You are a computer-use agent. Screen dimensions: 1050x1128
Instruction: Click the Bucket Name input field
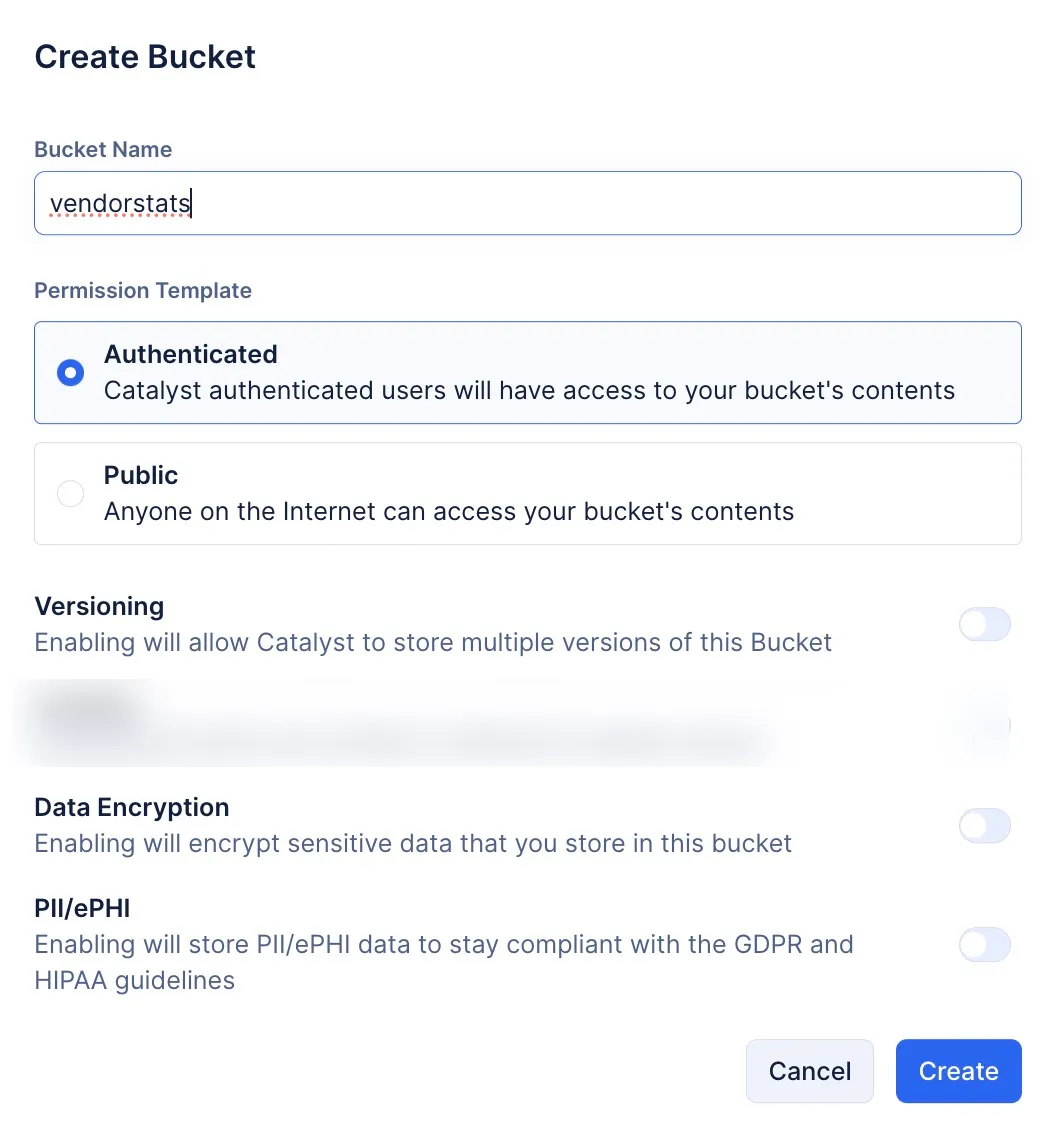(x=527, y=203)
